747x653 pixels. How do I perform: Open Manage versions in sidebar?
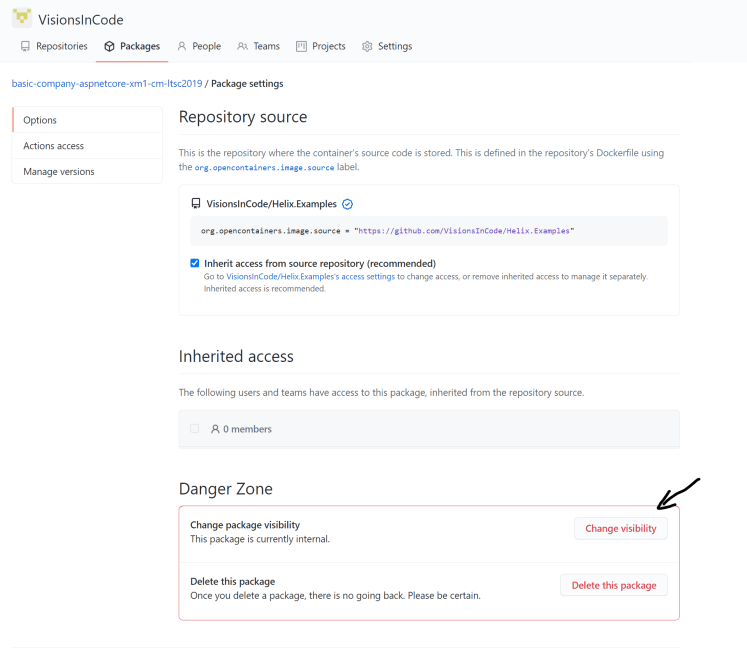click(59, 172)
